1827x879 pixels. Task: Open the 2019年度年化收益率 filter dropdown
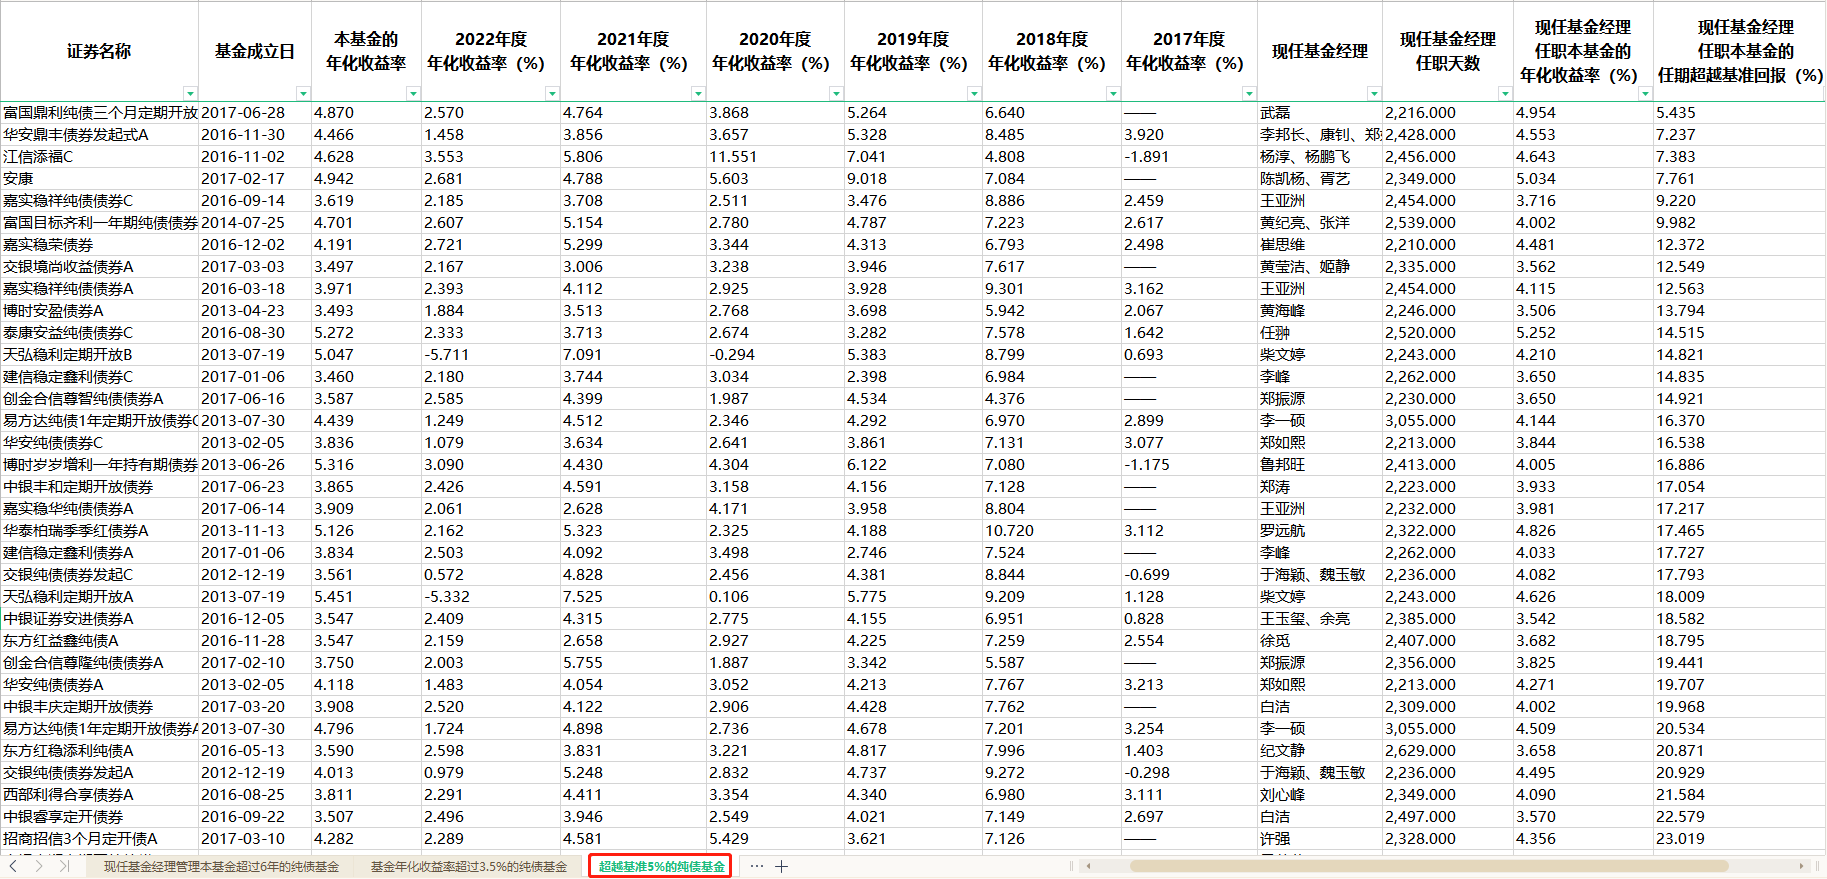tap(973, 93)
